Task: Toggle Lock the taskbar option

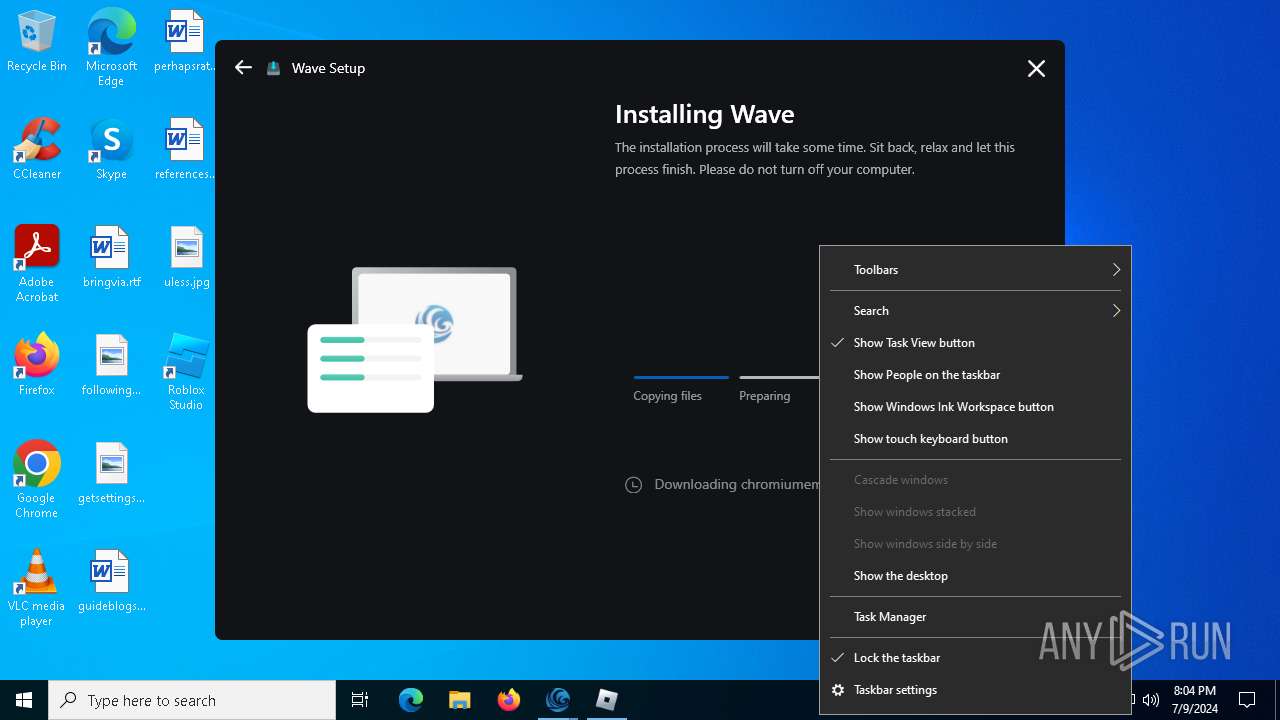Action: (x=975, y=658)
